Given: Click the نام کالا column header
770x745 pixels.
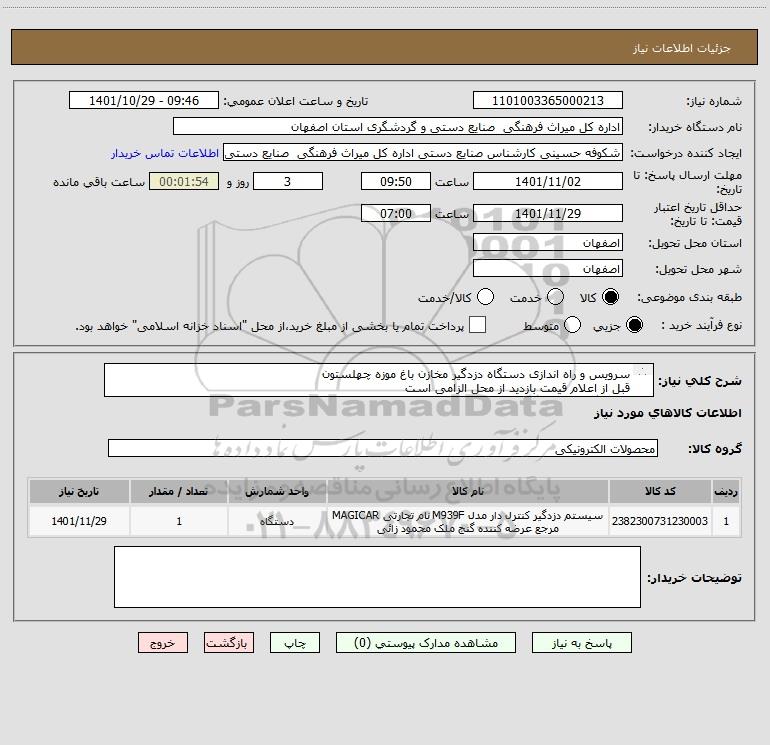Looking at the screenshot, I should pyautogui.click(x=468, y=491).
